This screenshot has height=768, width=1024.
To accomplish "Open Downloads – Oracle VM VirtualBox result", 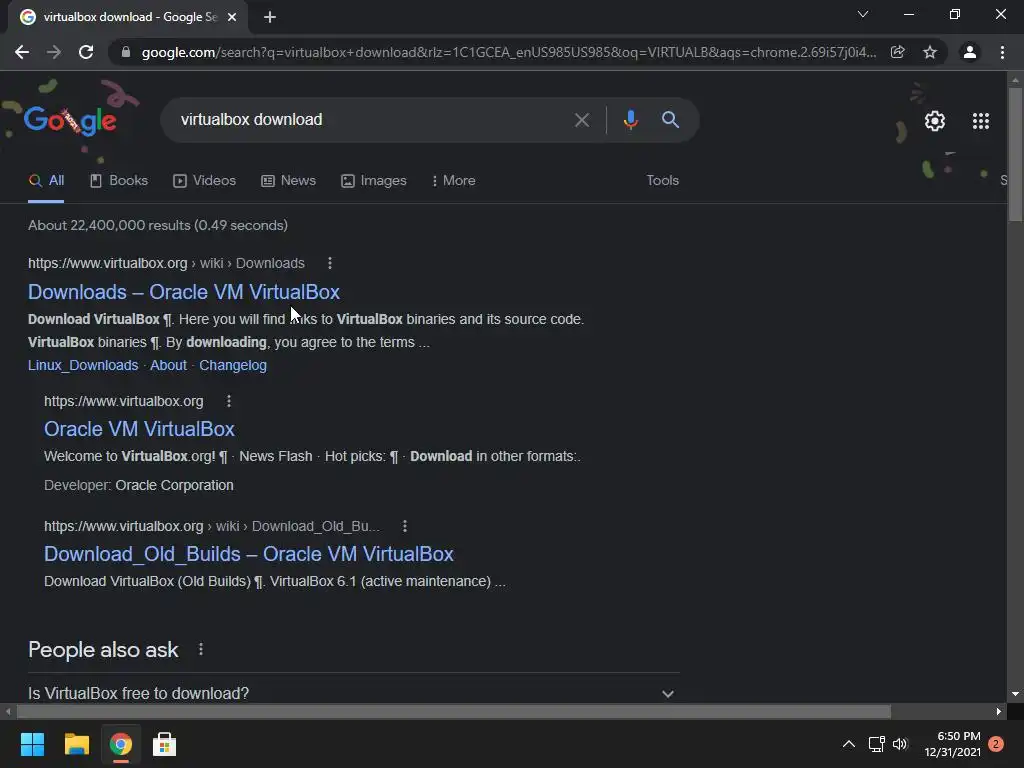I will pos(184,292).
